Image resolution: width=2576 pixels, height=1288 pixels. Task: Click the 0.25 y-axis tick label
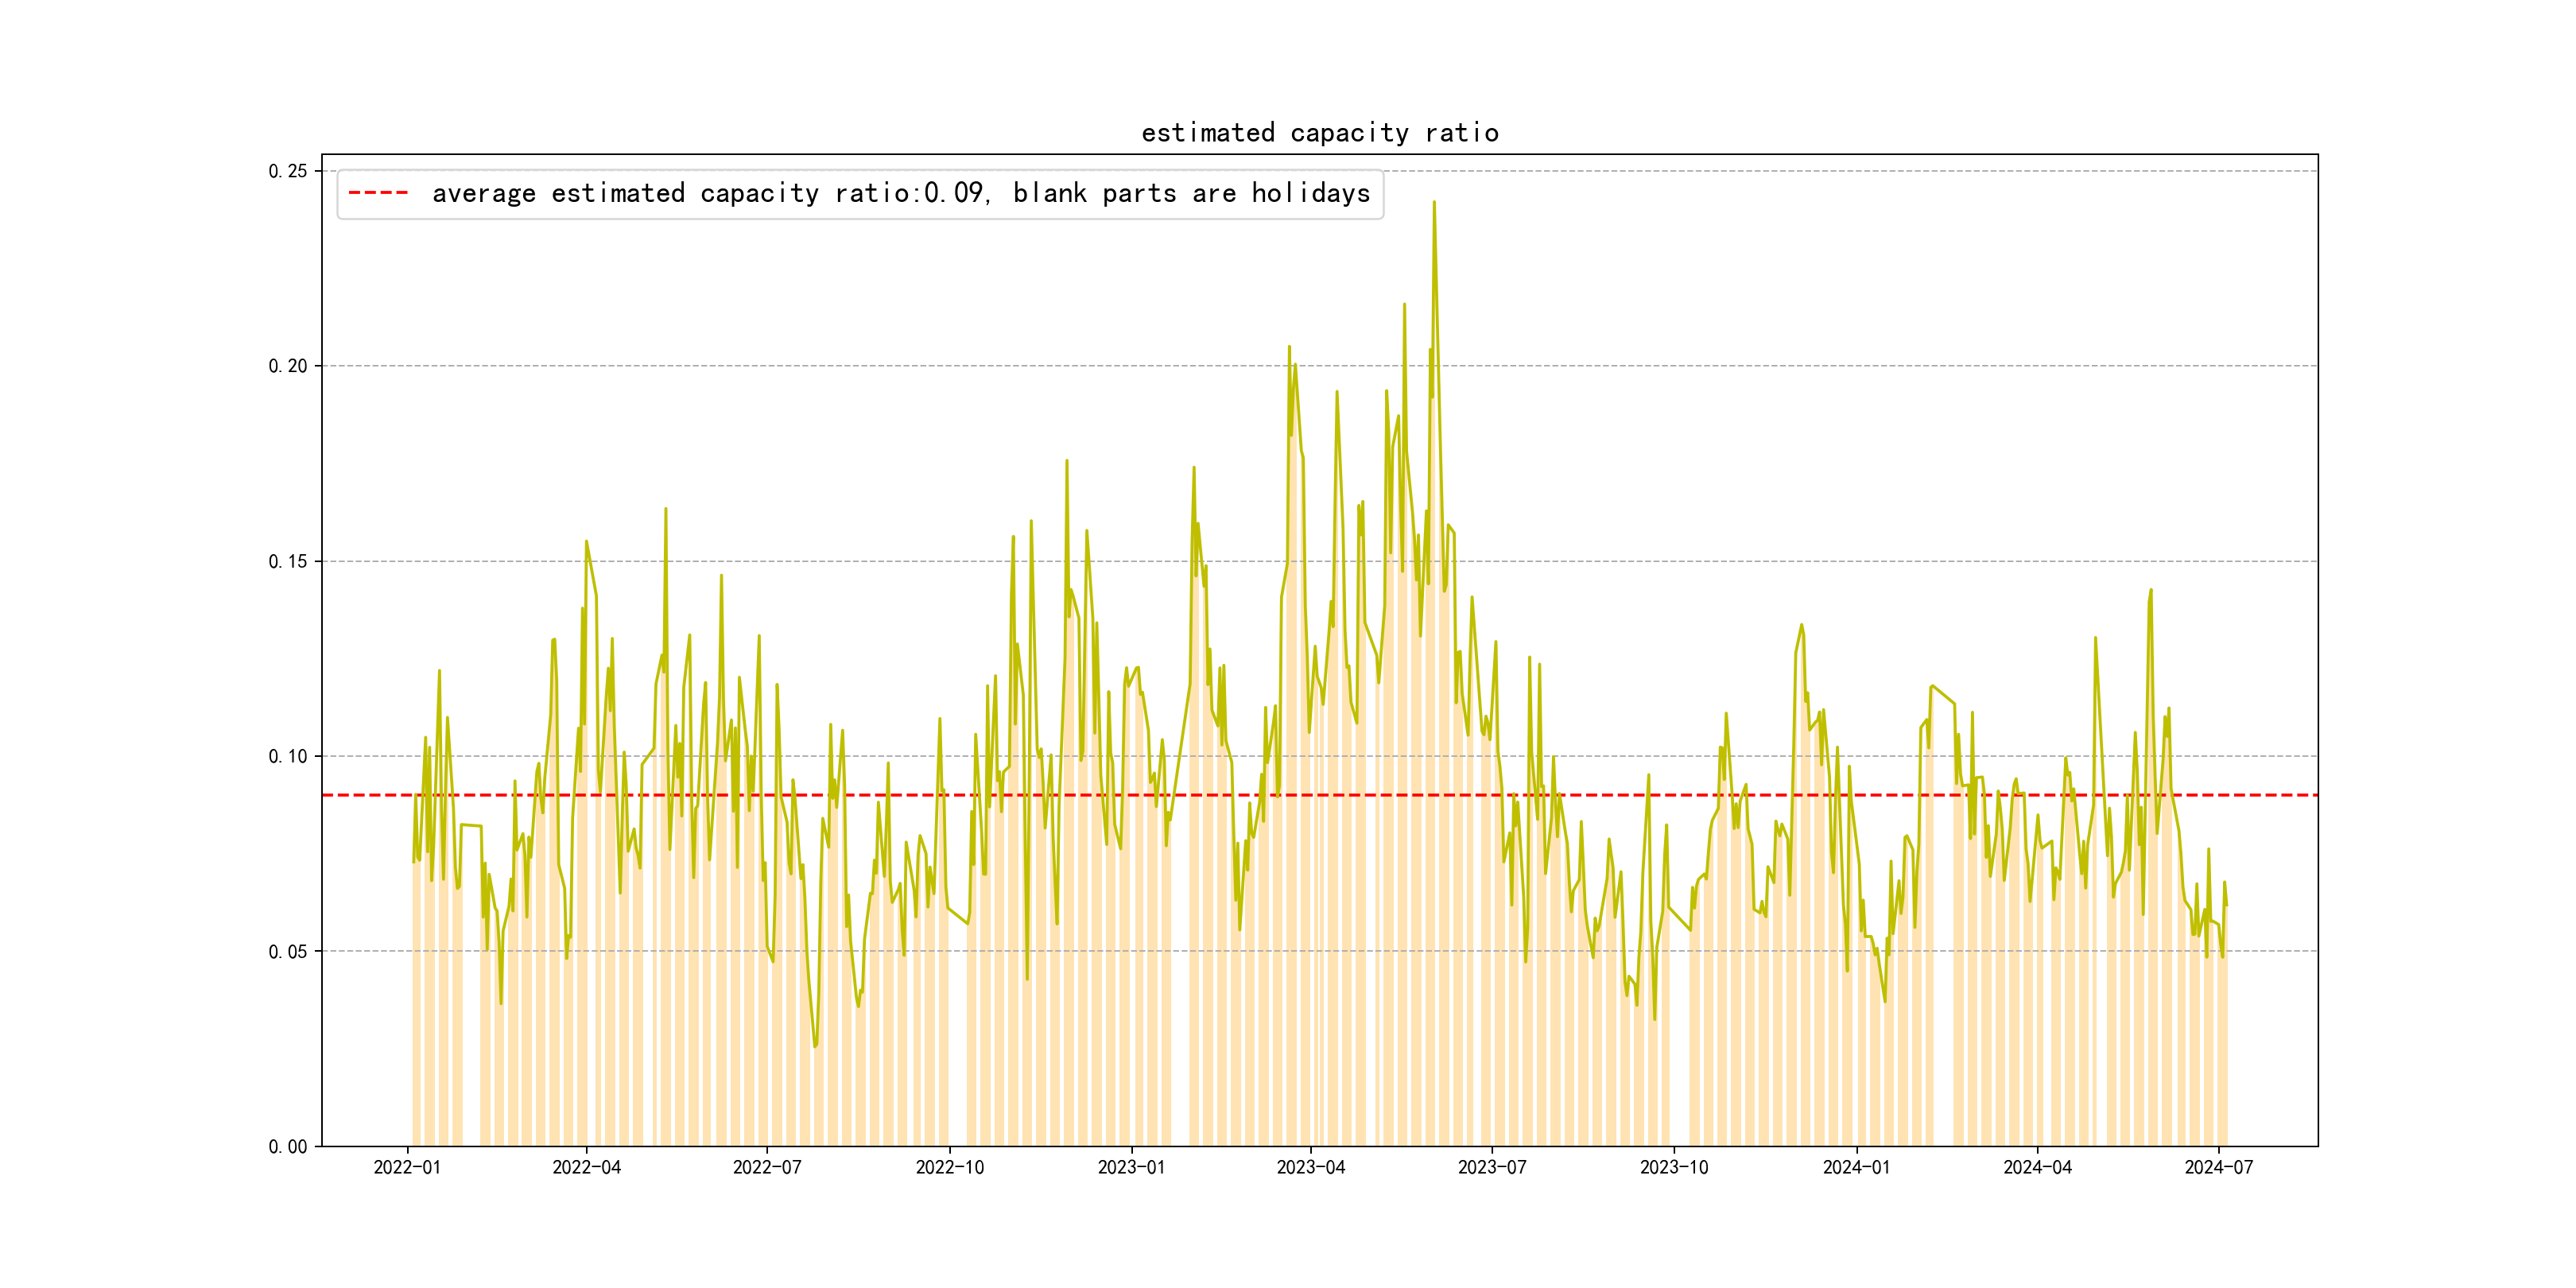288,171
